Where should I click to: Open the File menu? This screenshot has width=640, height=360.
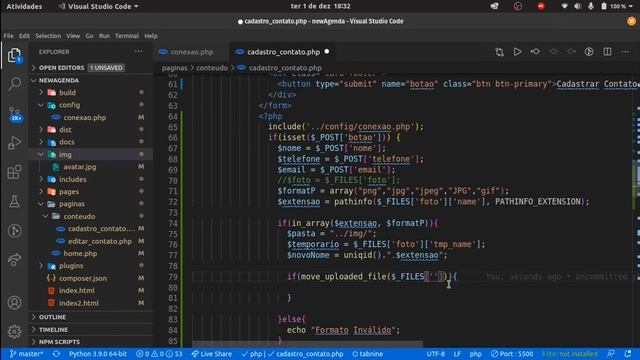[x=9, y=36]
